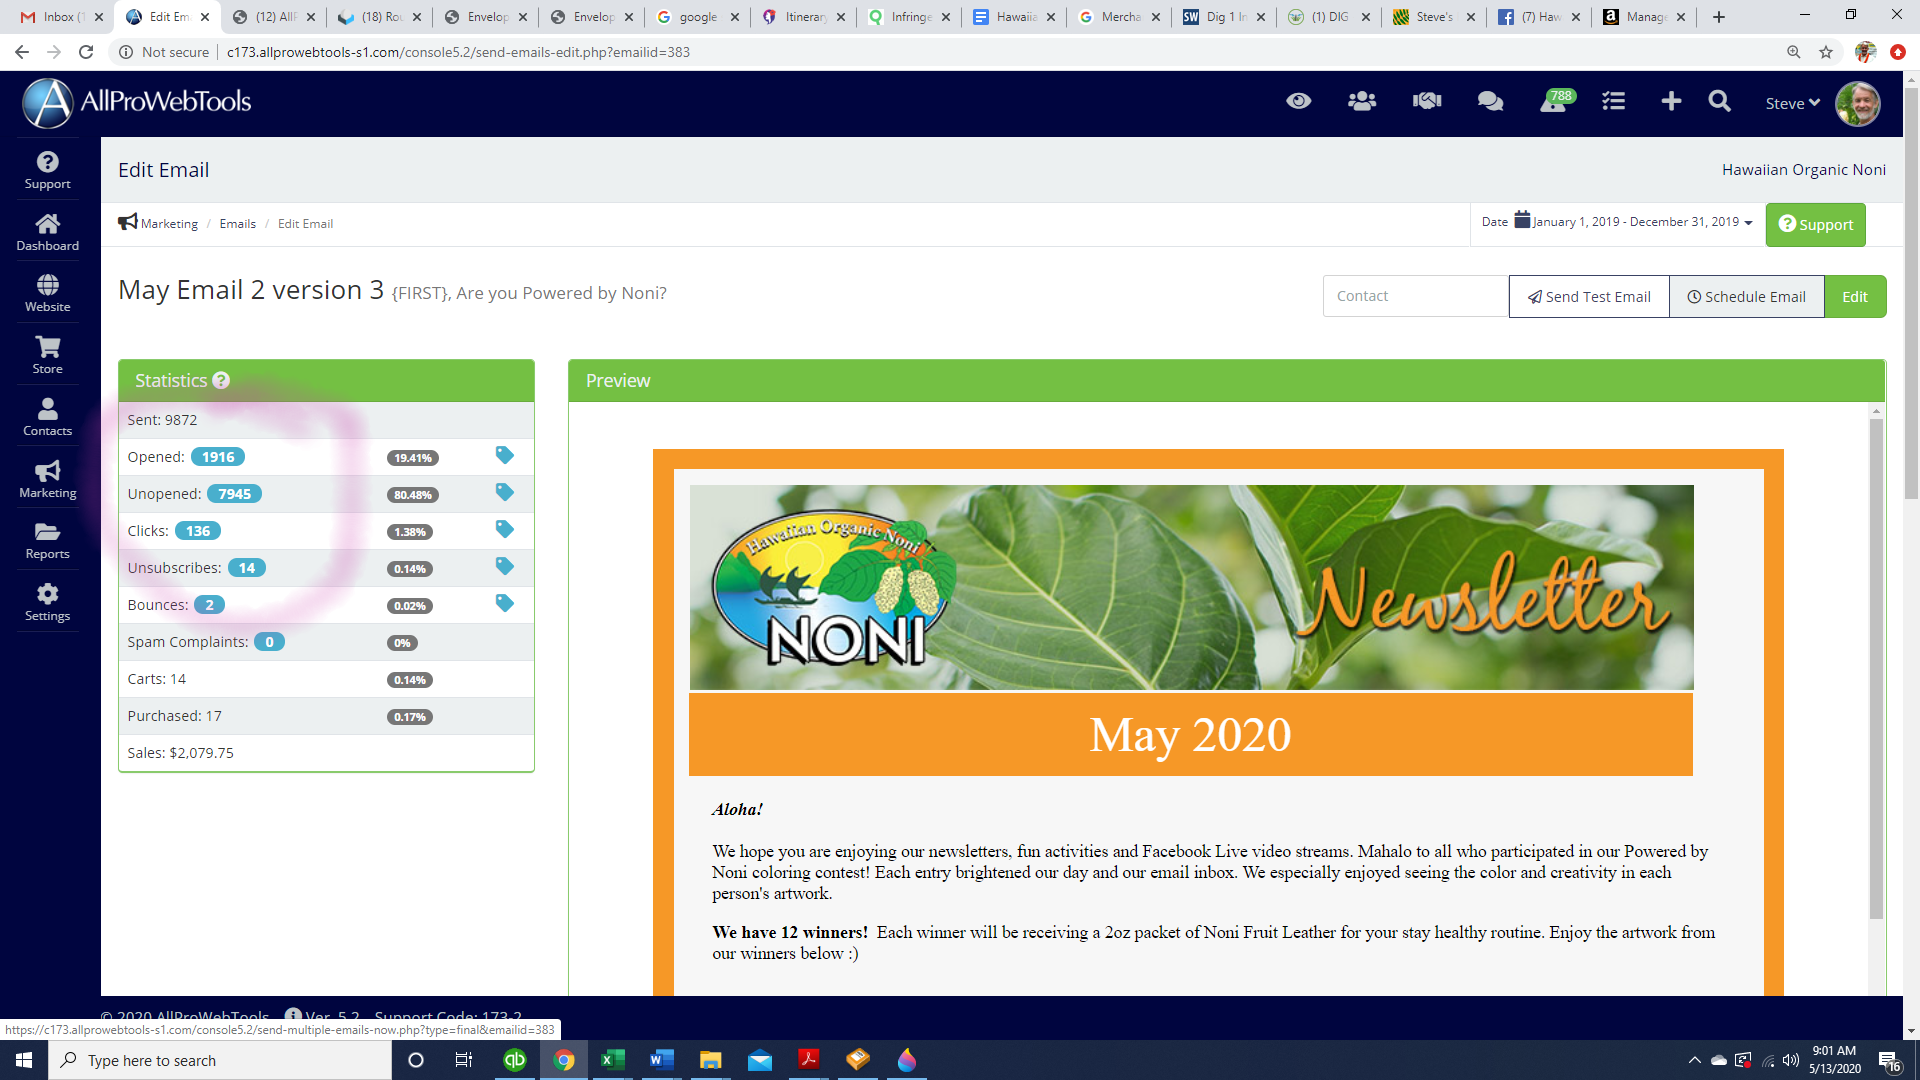The width and height of the screenshot is (1920, 1080).
Task: Switch to the Facebook Haw tab
Action: (x=1540, y=17)
